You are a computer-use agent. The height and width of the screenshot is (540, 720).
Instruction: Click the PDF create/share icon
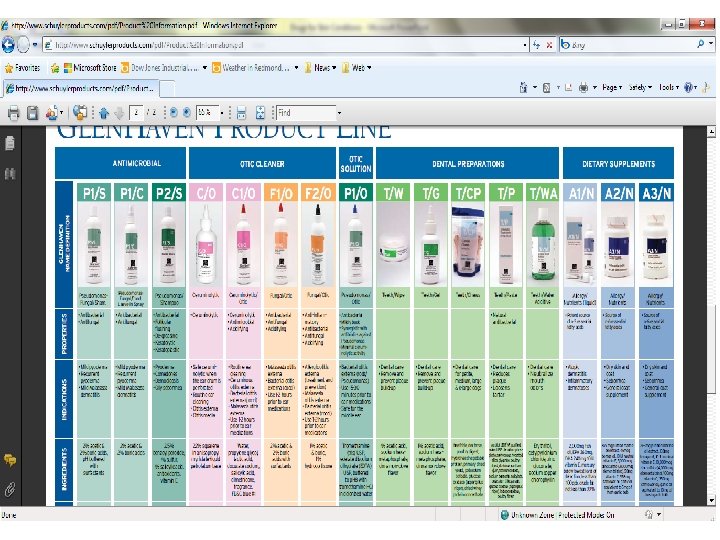point(53,112)
